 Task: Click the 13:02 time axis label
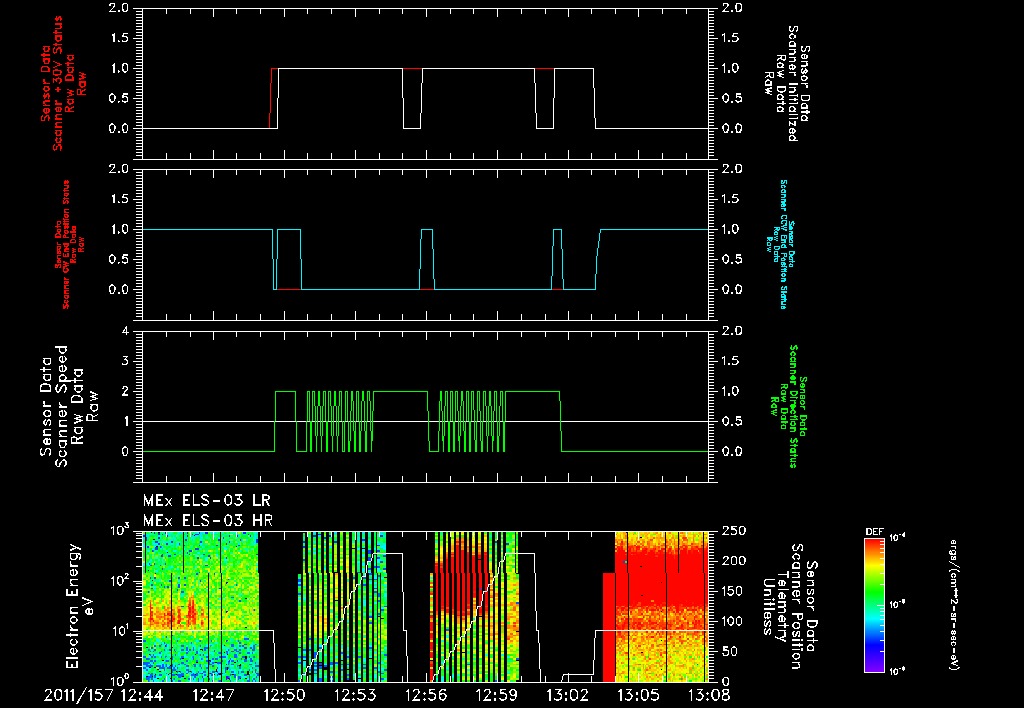point(568,696)
